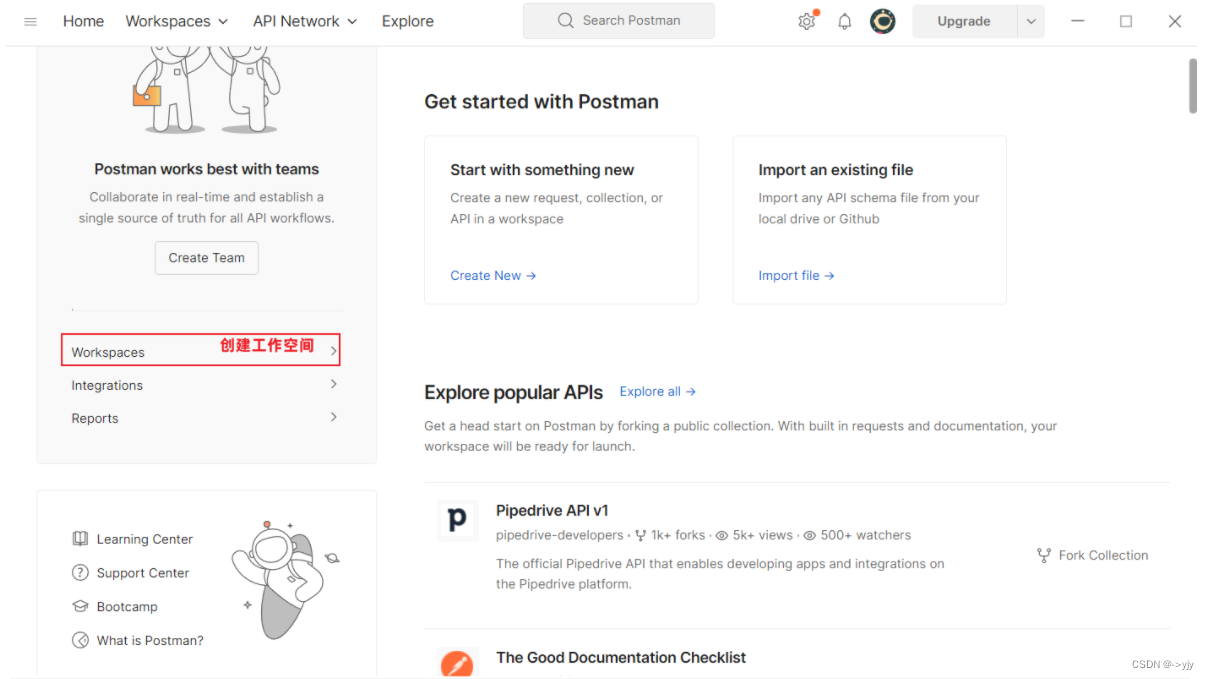Expand the Integrations sidebar item
This screenshot has height=679, width=1209.
click(x=333, y=385)
